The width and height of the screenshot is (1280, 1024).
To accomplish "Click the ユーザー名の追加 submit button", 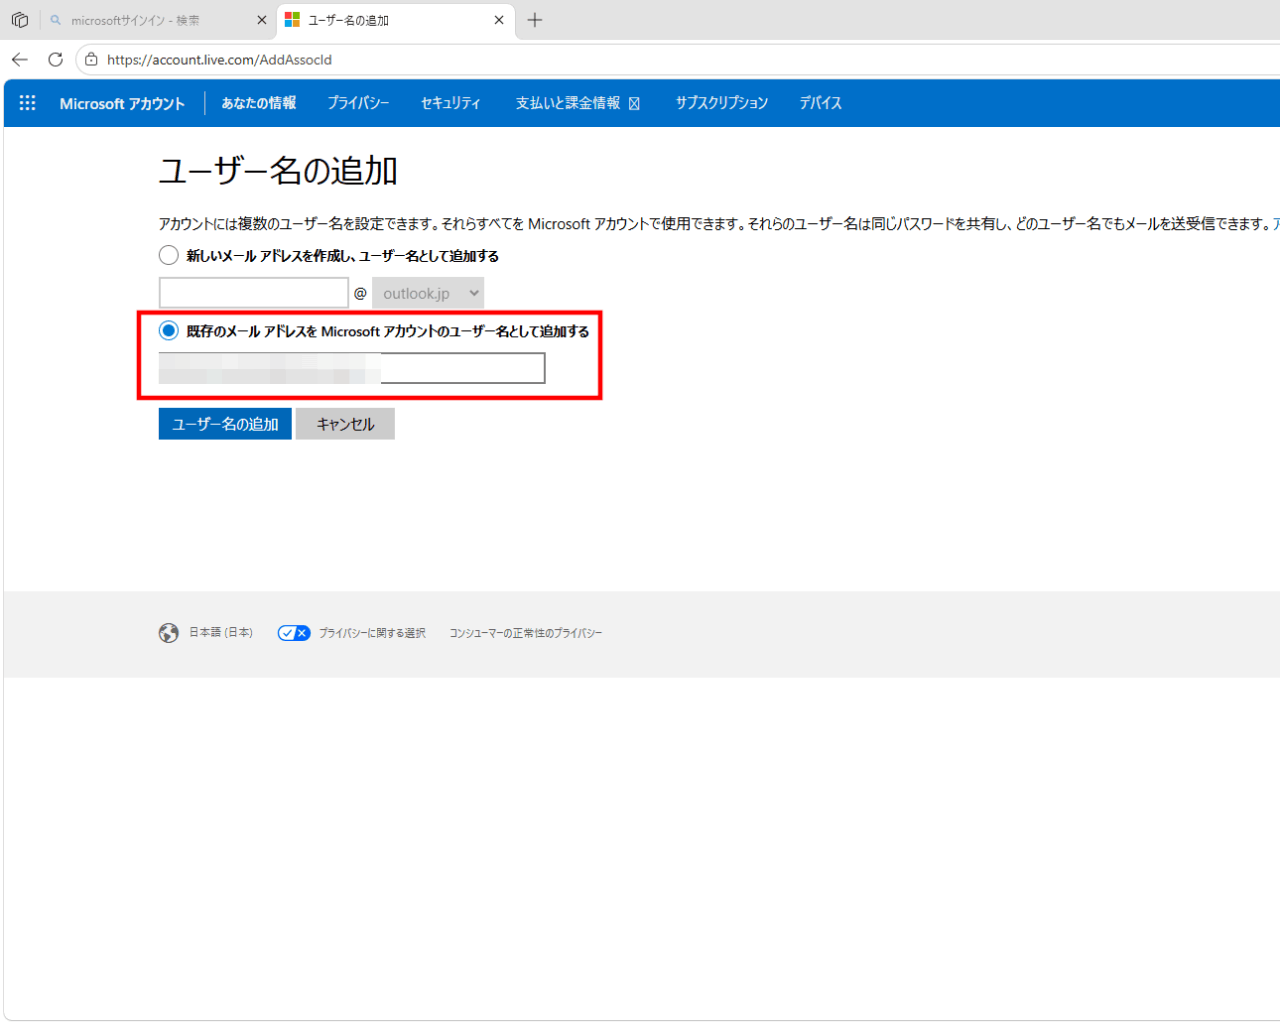I will [225, 424].
